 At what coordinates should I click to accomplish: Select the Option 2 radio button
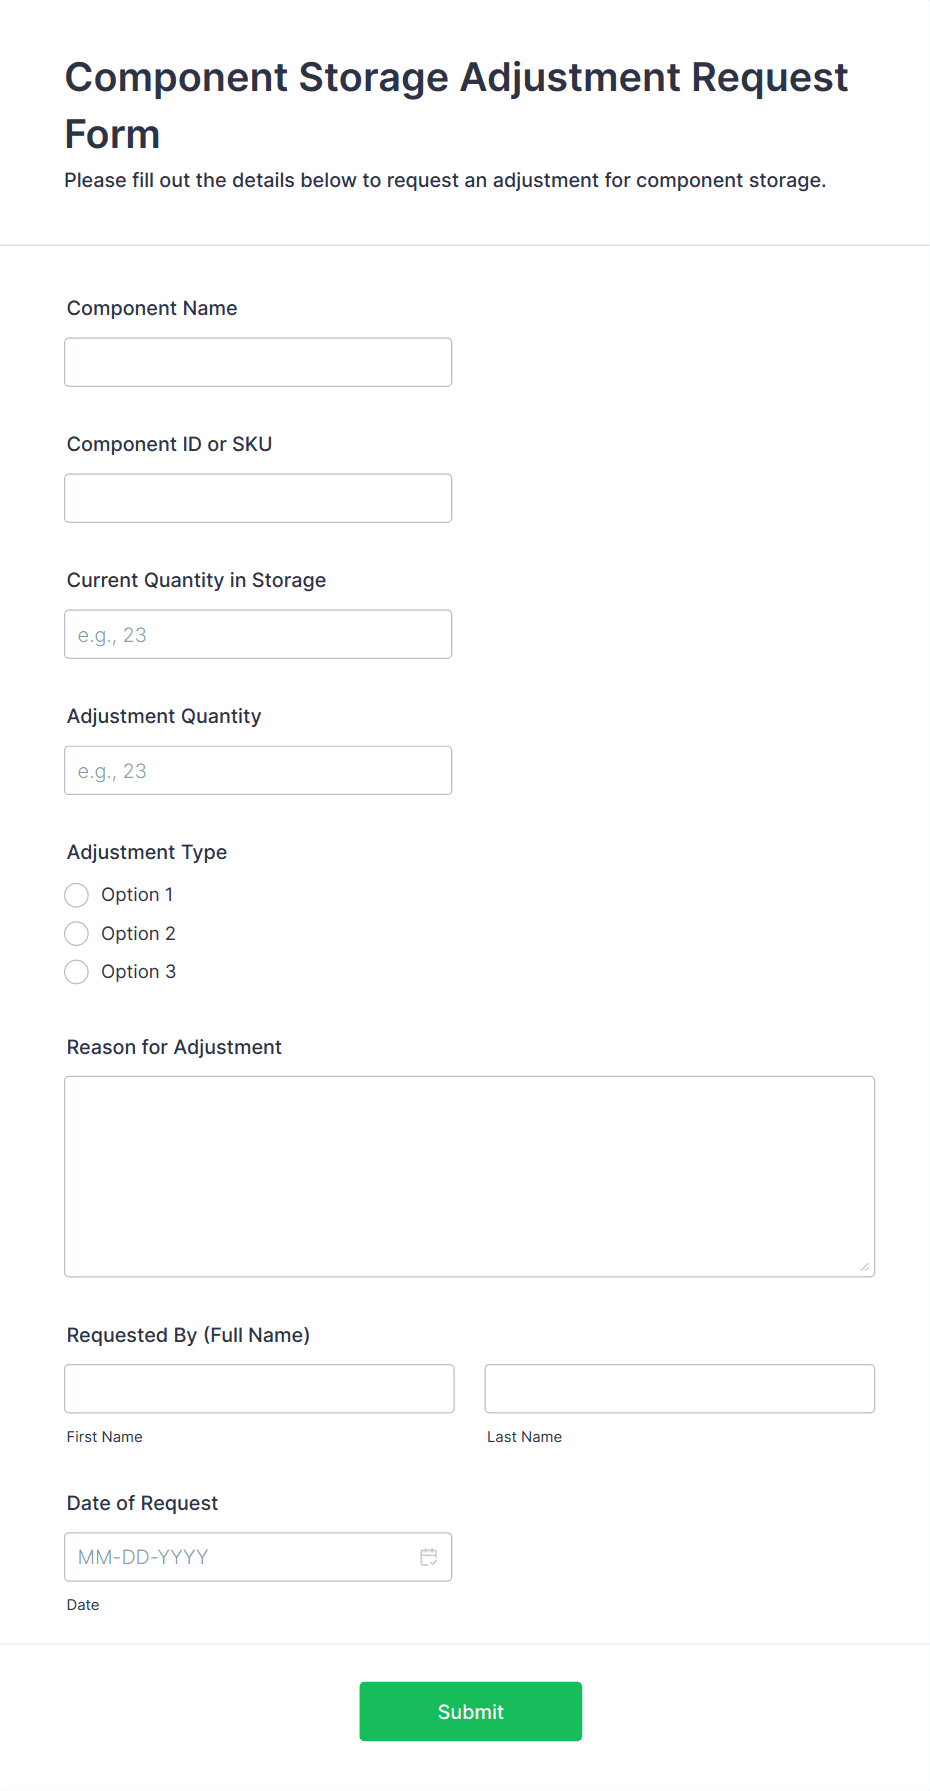pyautogui.click(x=77, y=934)
